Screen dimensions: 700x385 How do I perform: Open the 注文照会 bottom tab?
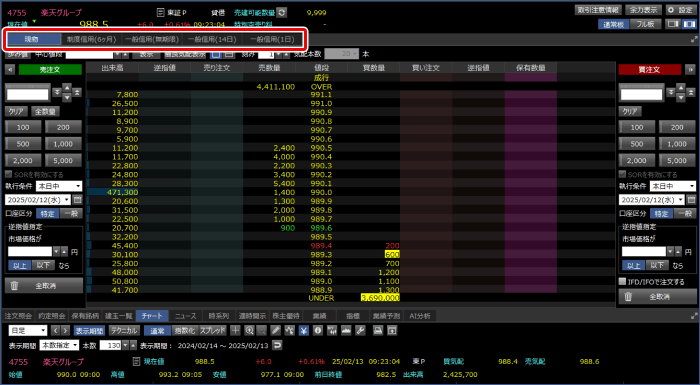click(18, 316)
